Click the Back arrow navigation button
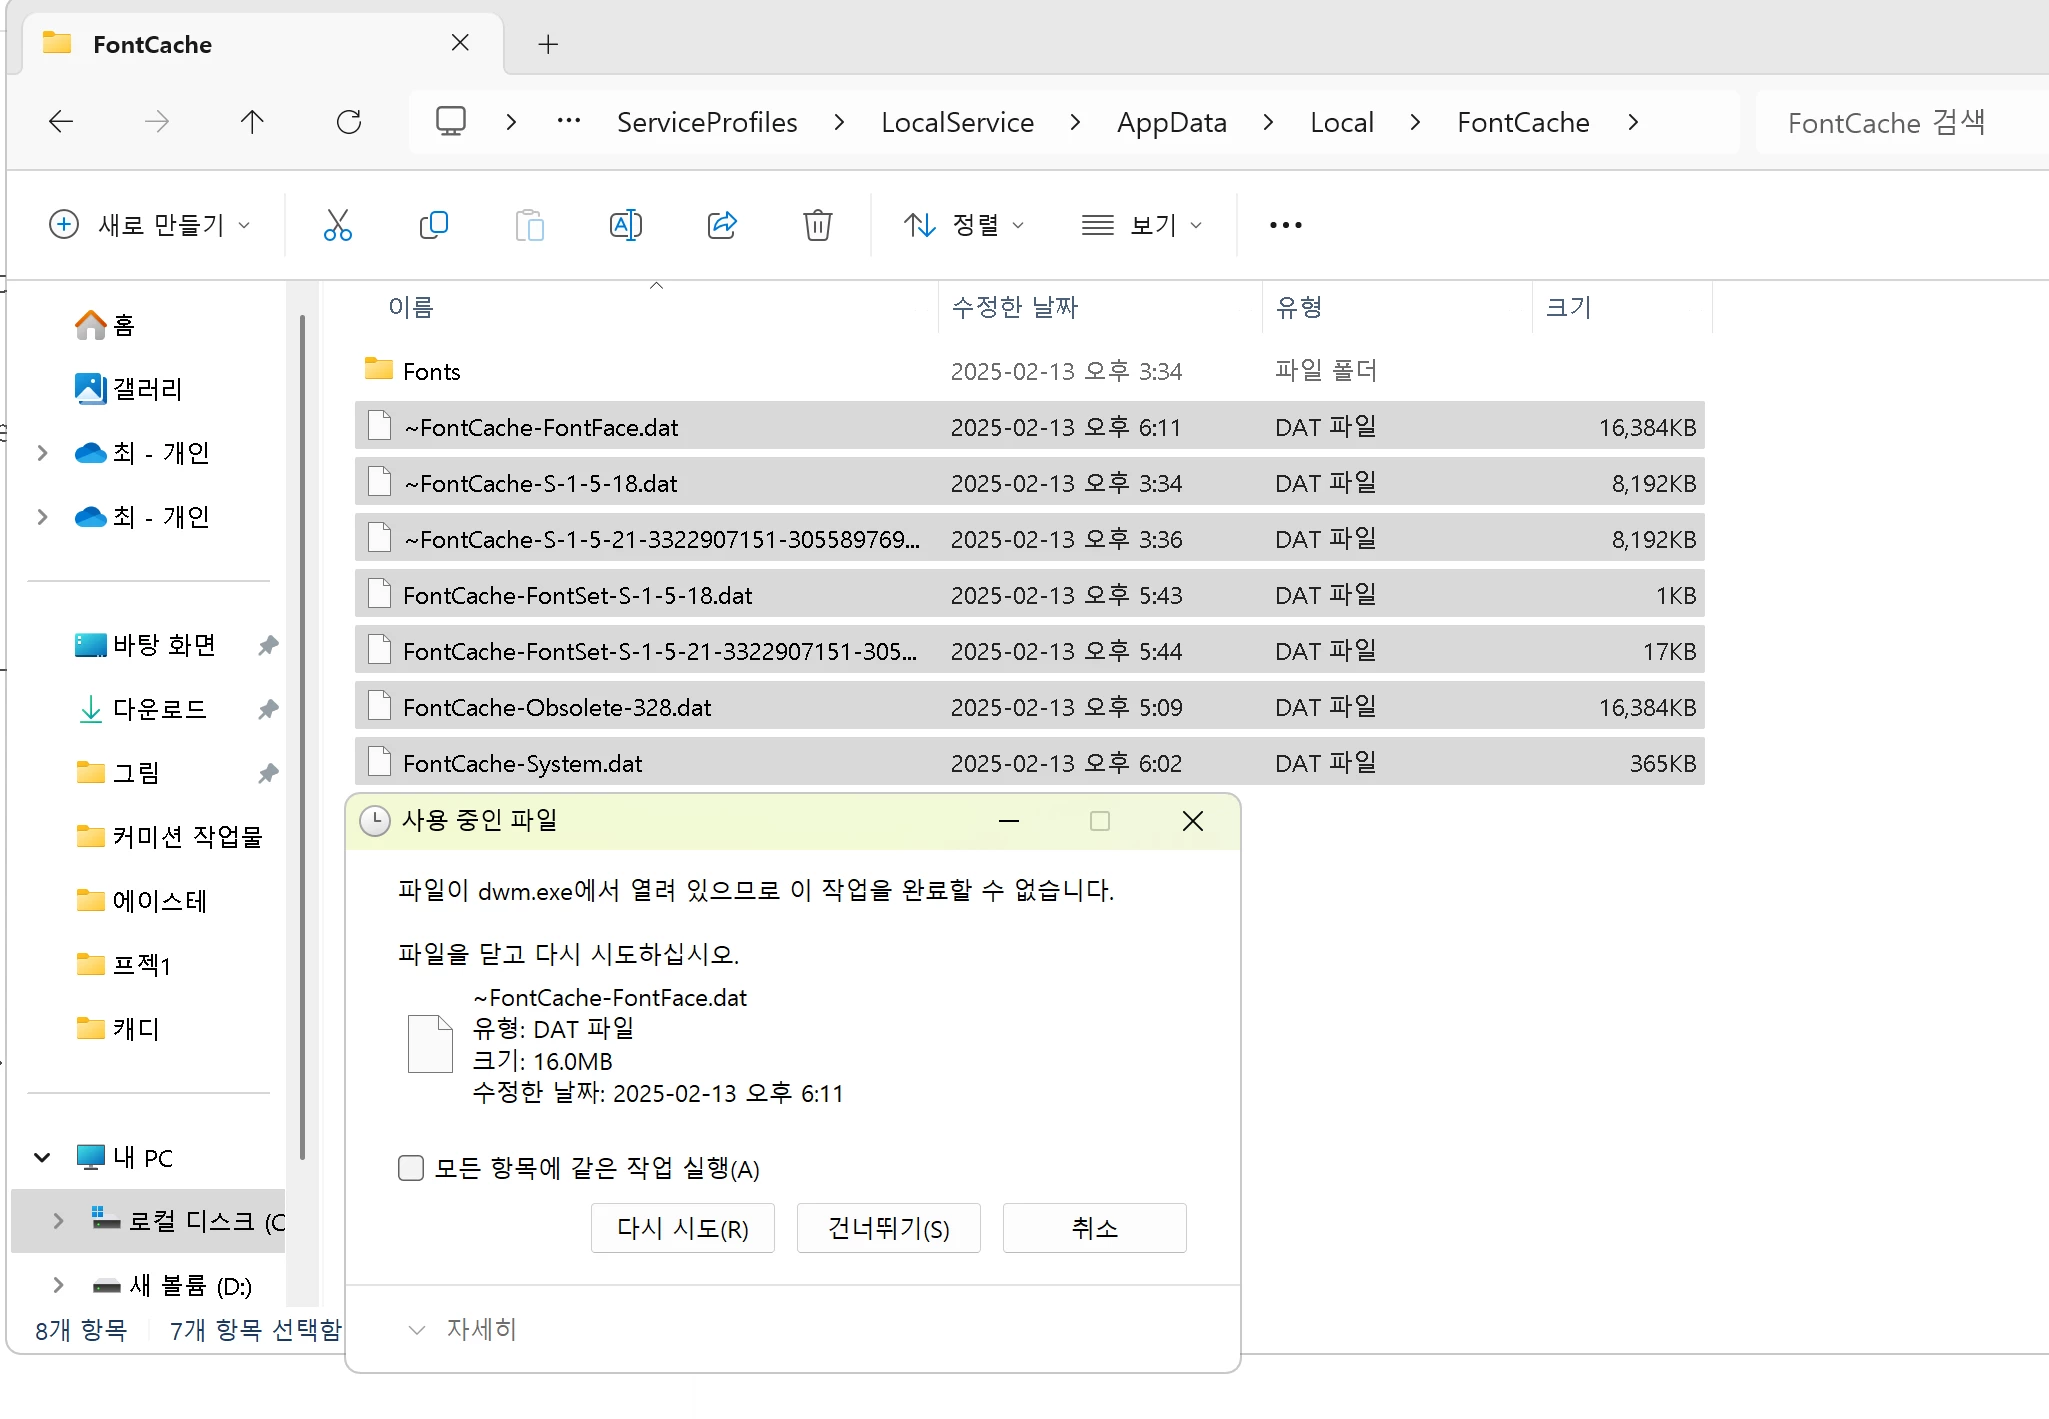 click(x=61, y=122)
